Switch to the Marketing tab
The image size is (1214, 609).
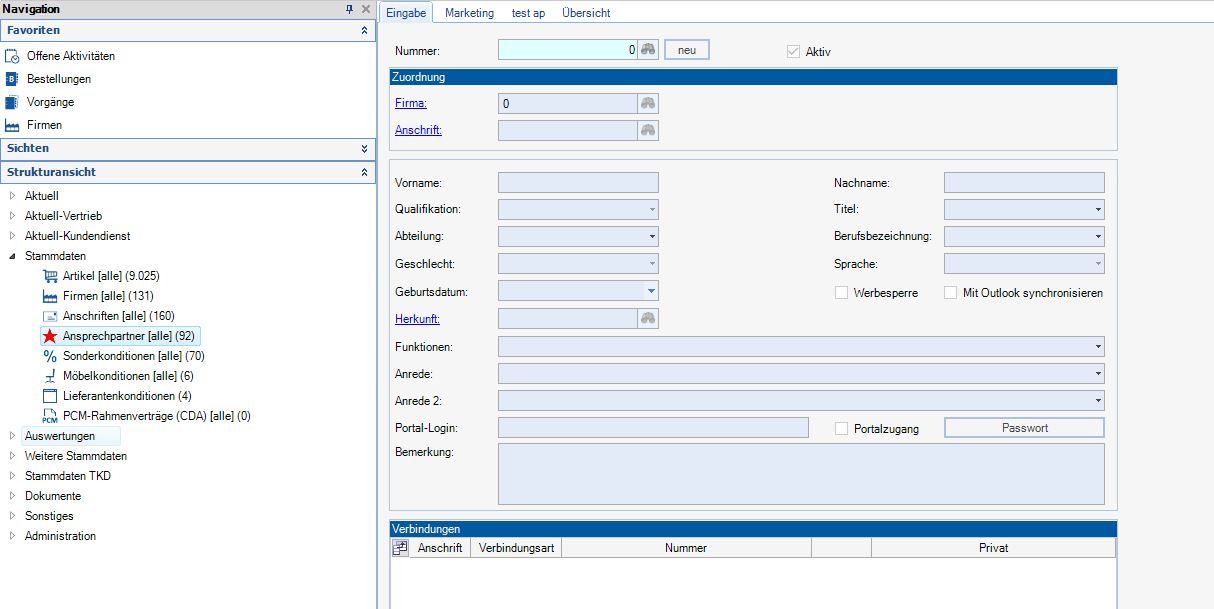[469, 13]
